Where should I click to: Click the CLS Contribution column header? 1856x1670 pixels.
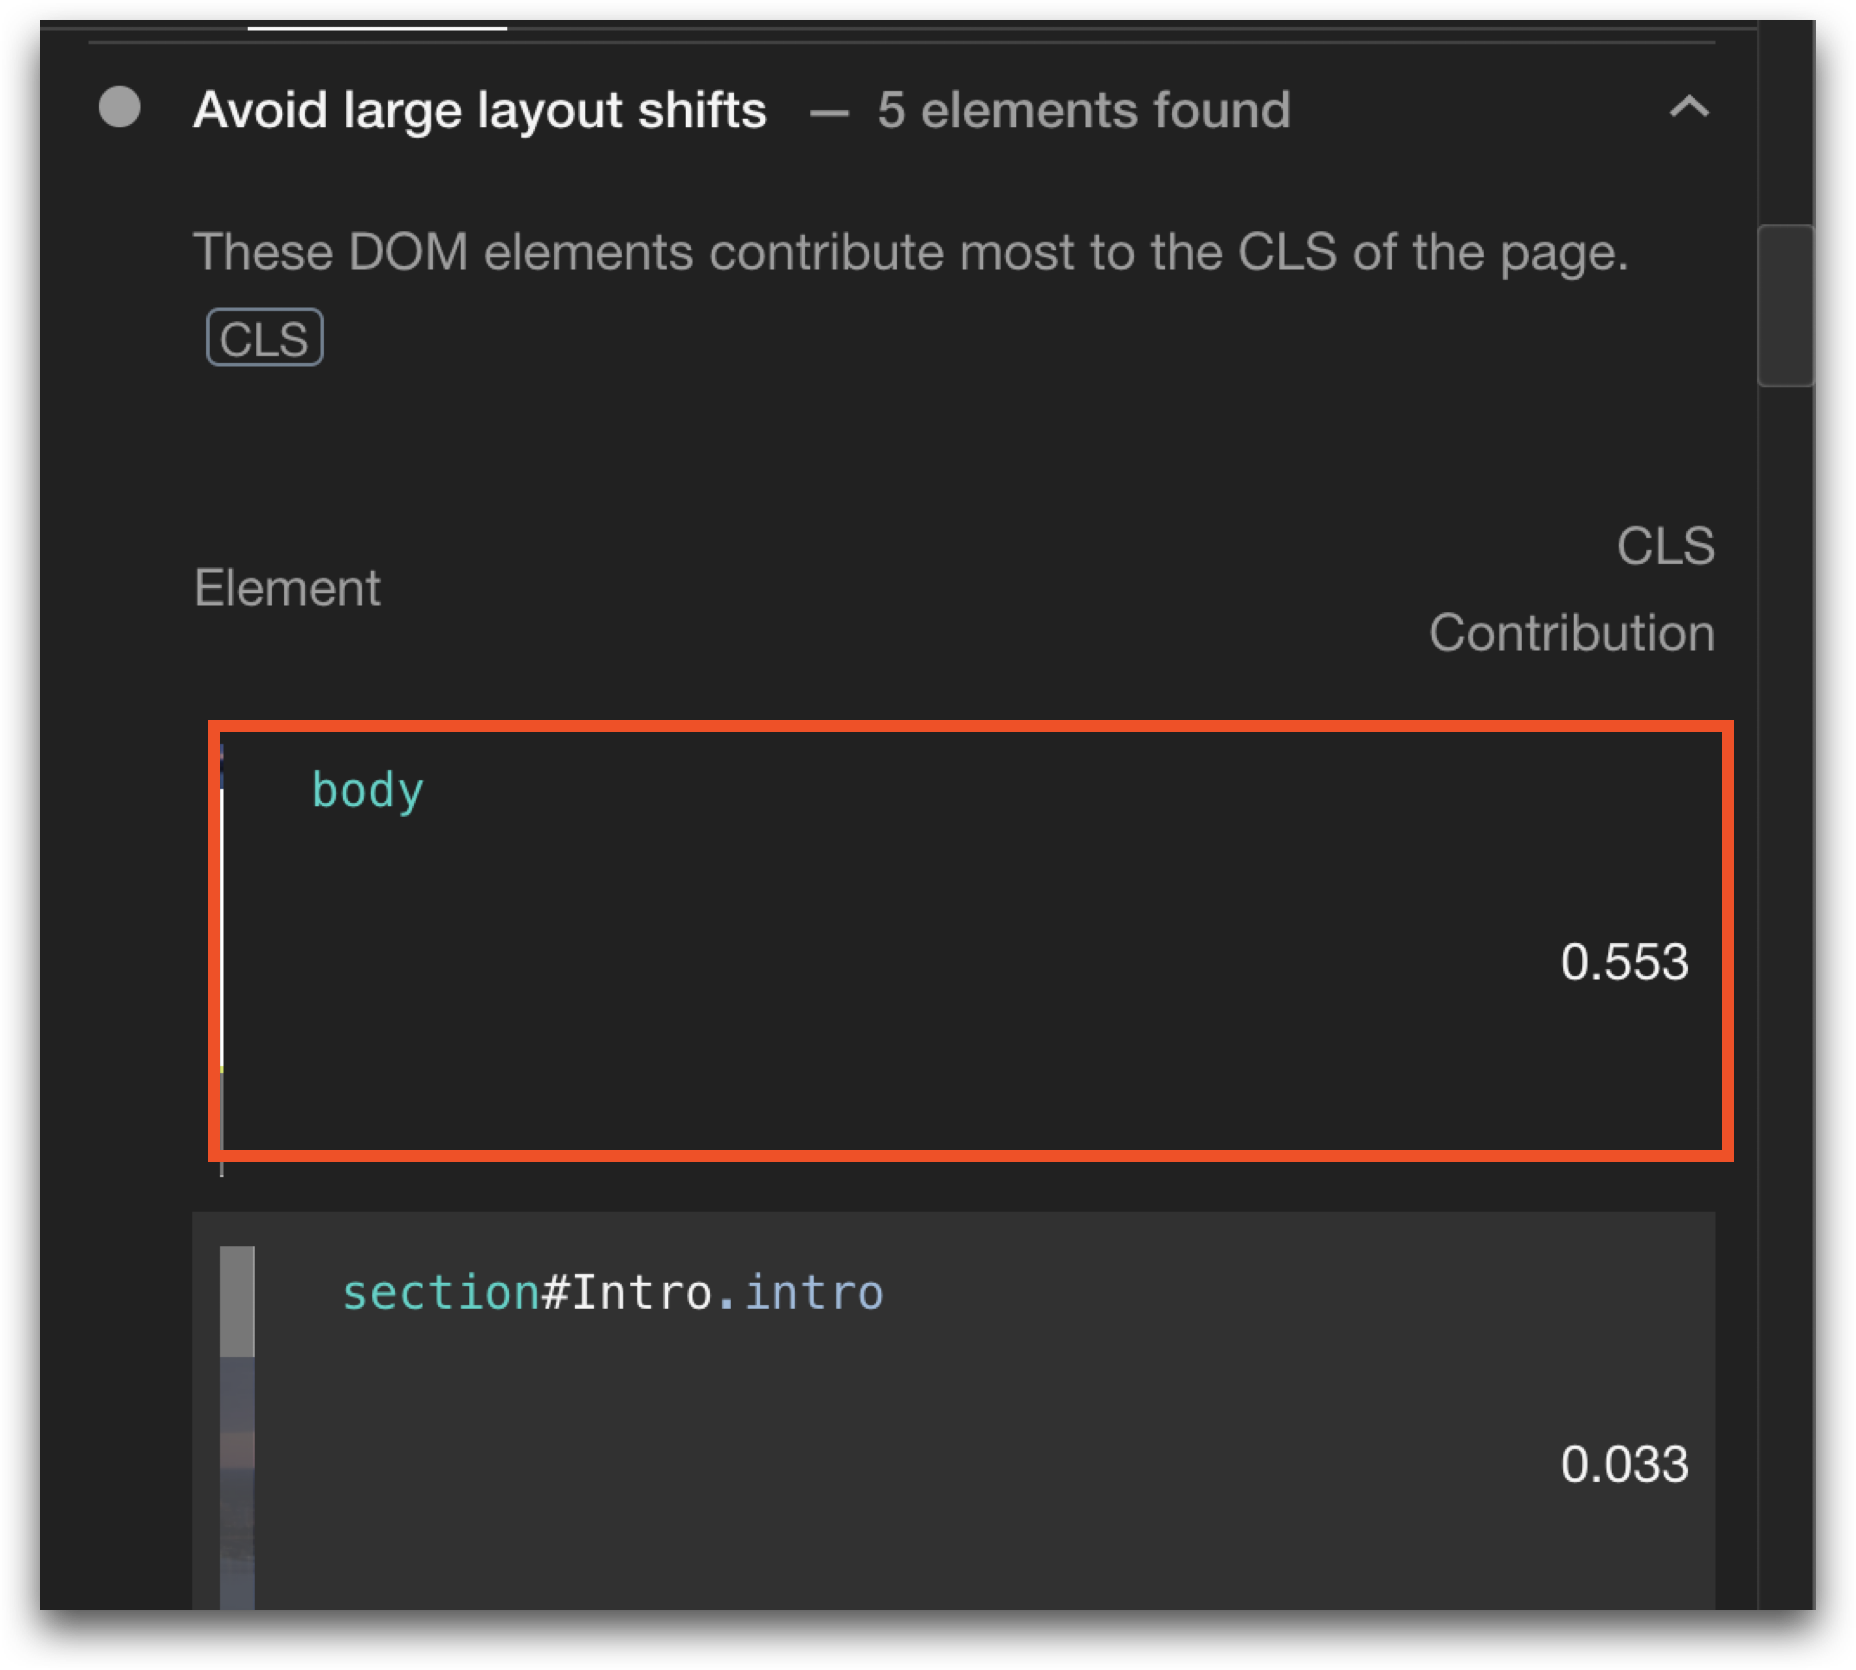point(1571,589)
